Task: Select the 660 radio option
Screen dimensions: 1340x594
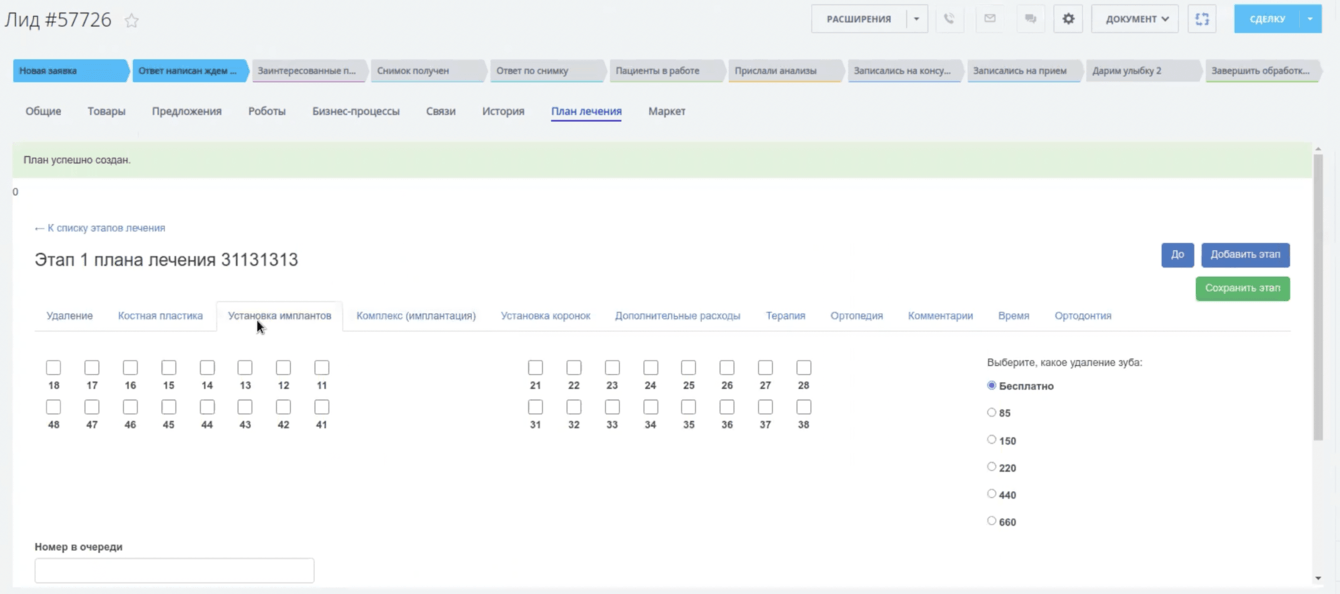Action: pyautogui.click(x=992, y=521)
